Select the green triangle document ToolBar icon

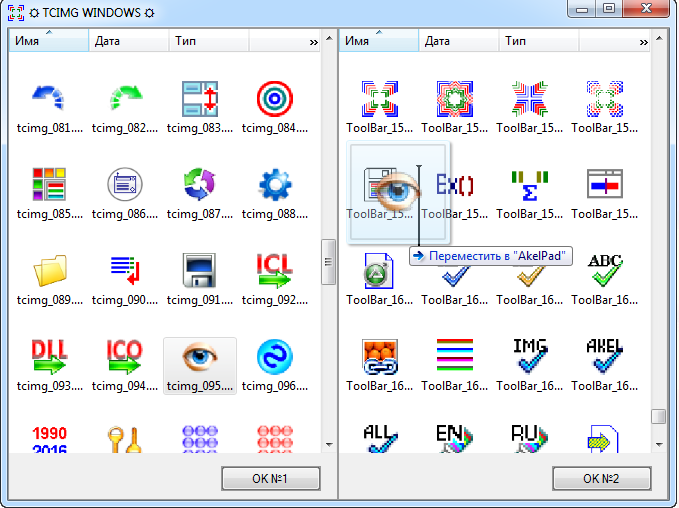pos(379,270)
